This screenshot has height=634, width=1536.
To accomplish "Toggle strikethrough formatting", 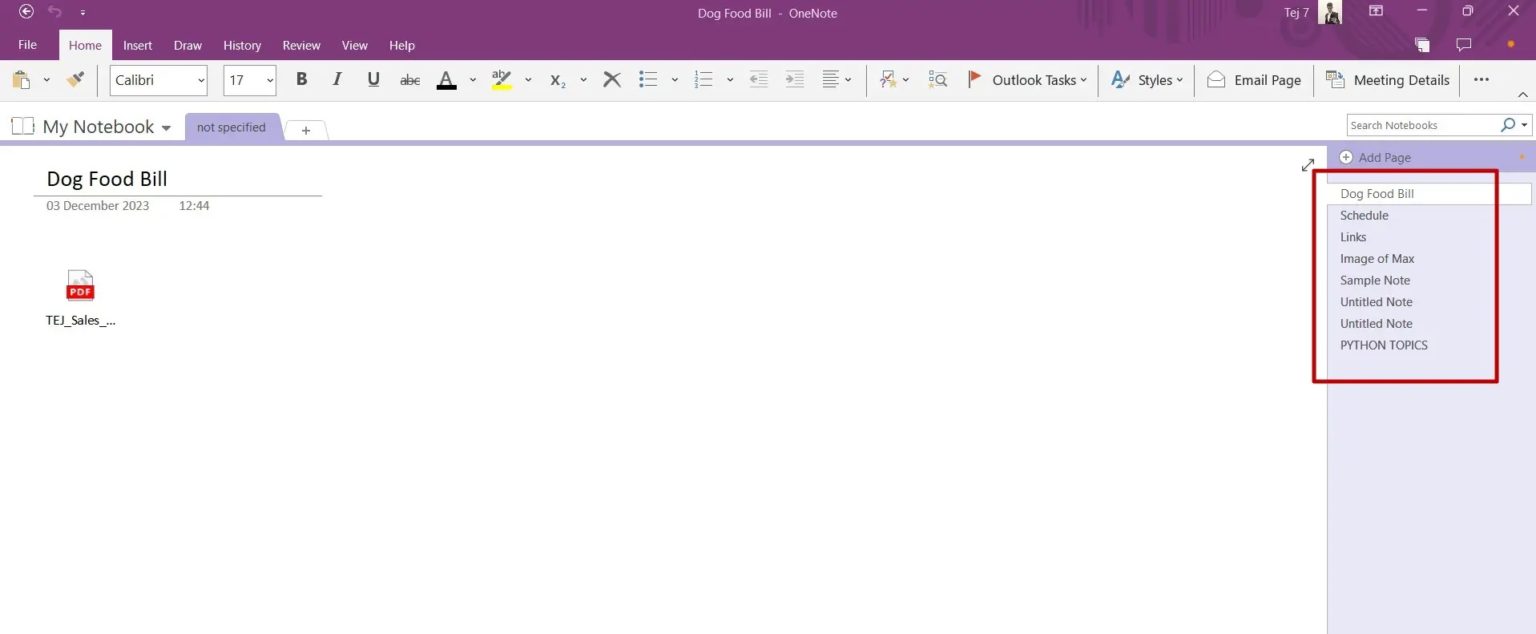I will tap(409, 79).
